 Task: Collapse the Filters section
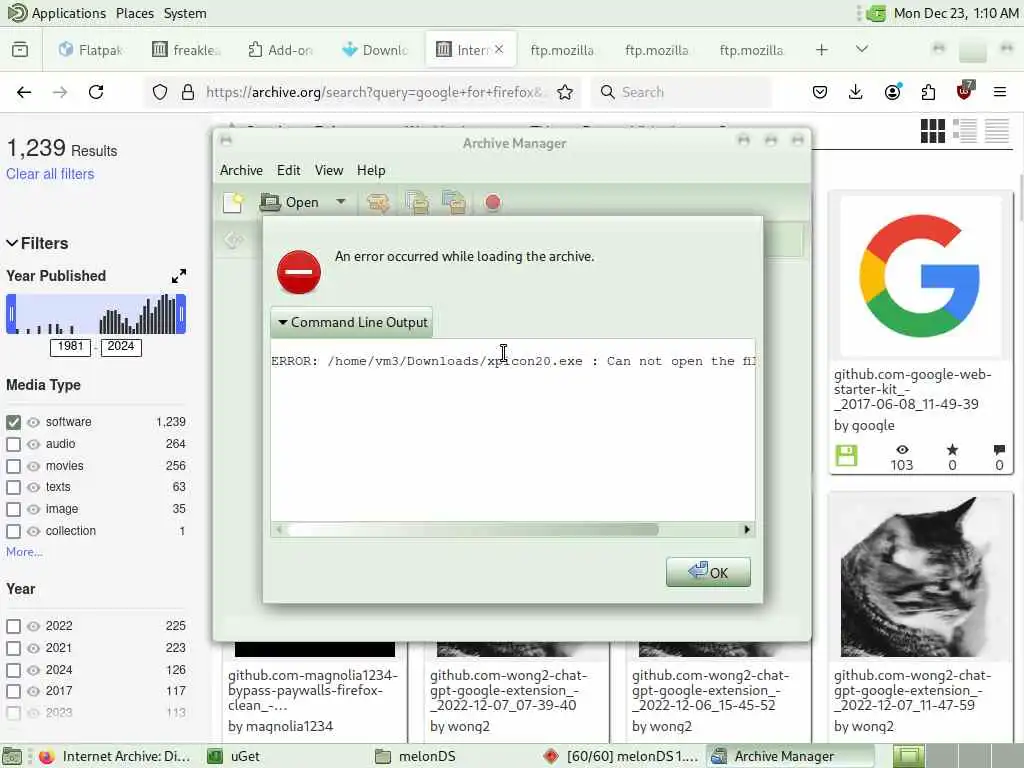pos(37,243)
